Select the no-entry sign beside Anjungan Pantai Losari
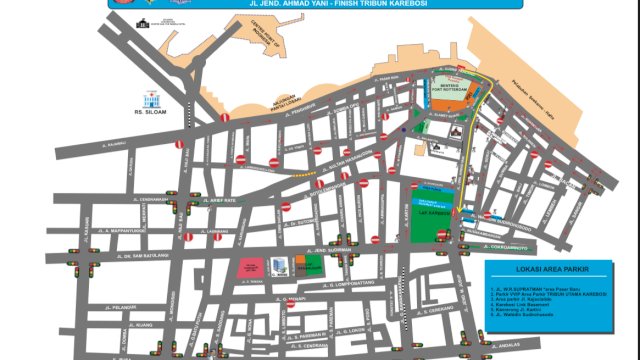640x360 pixels. (x=224, y=118)
